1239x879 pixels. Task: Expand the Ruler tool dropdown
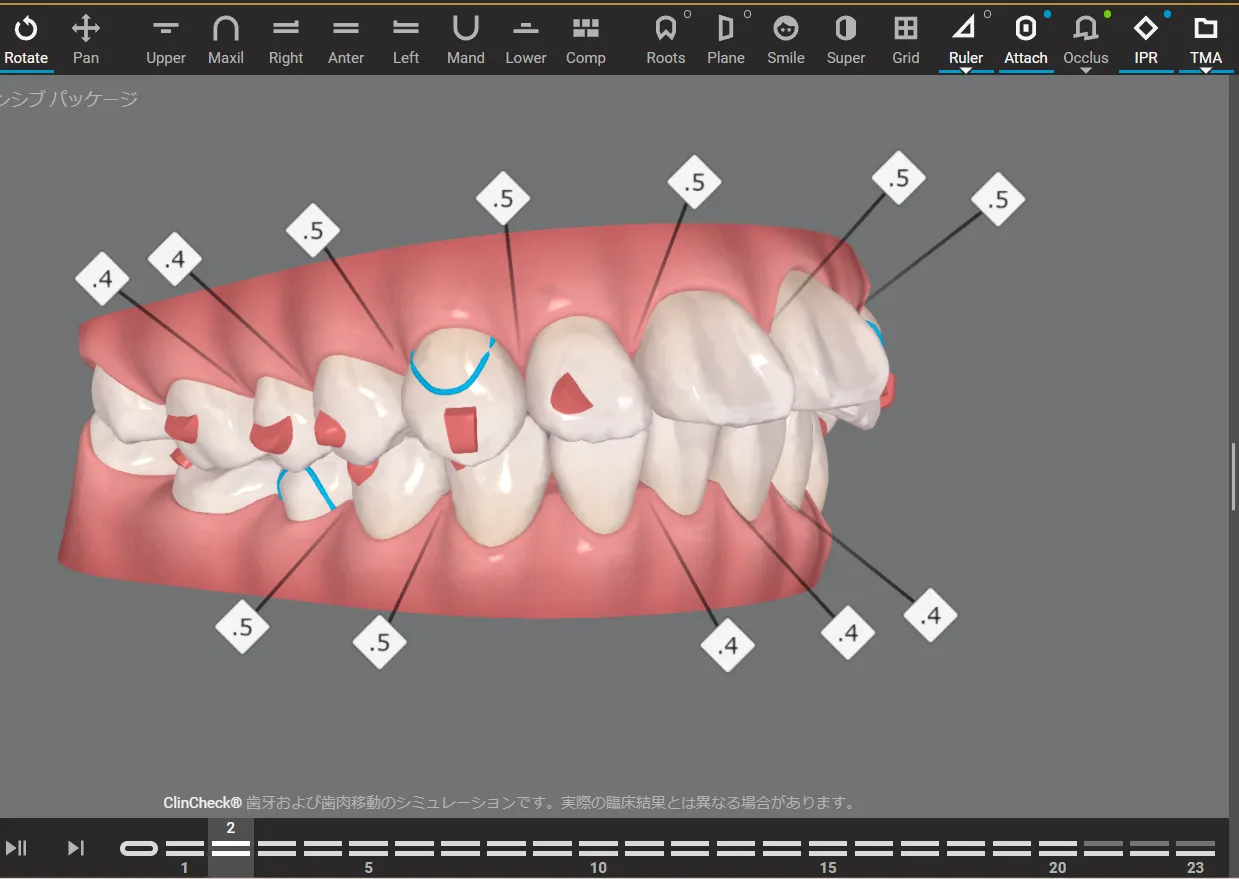(x=966, y=71)
